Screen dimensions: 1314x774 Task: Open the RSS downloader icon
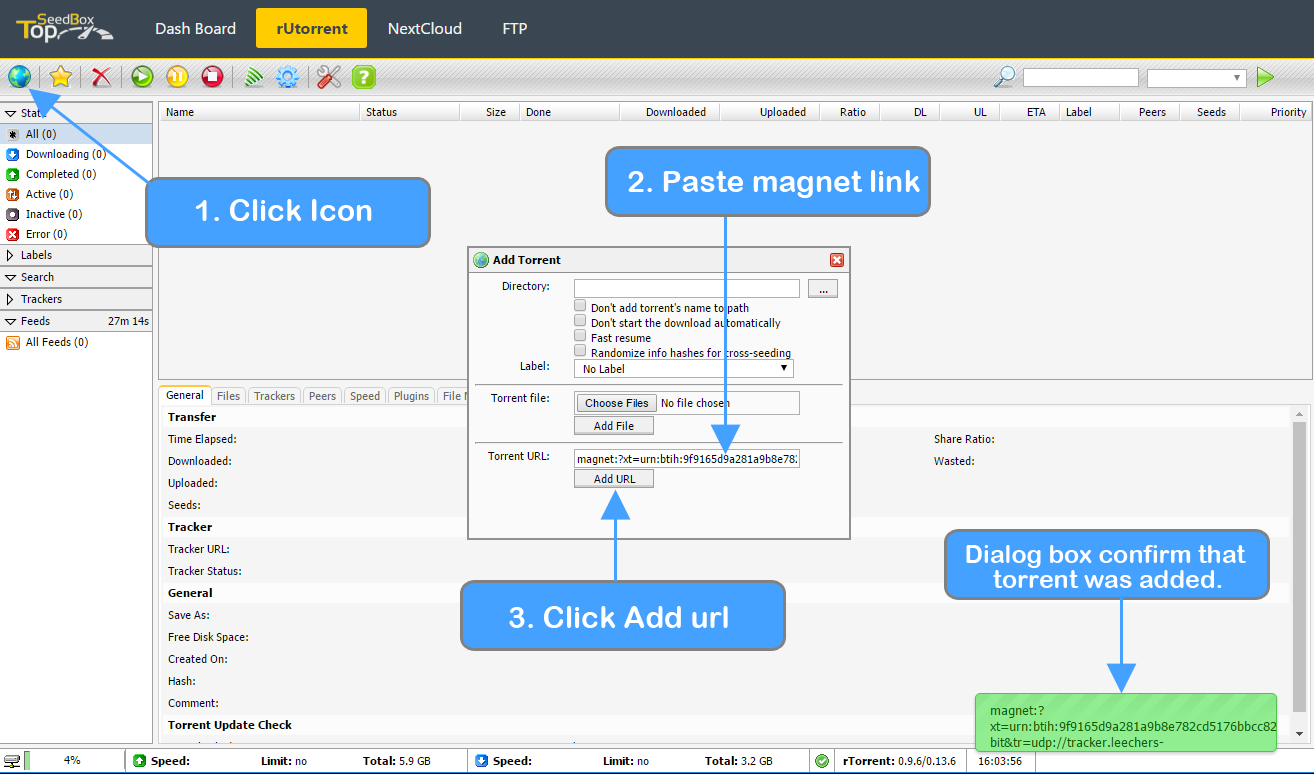coord(254,76)
